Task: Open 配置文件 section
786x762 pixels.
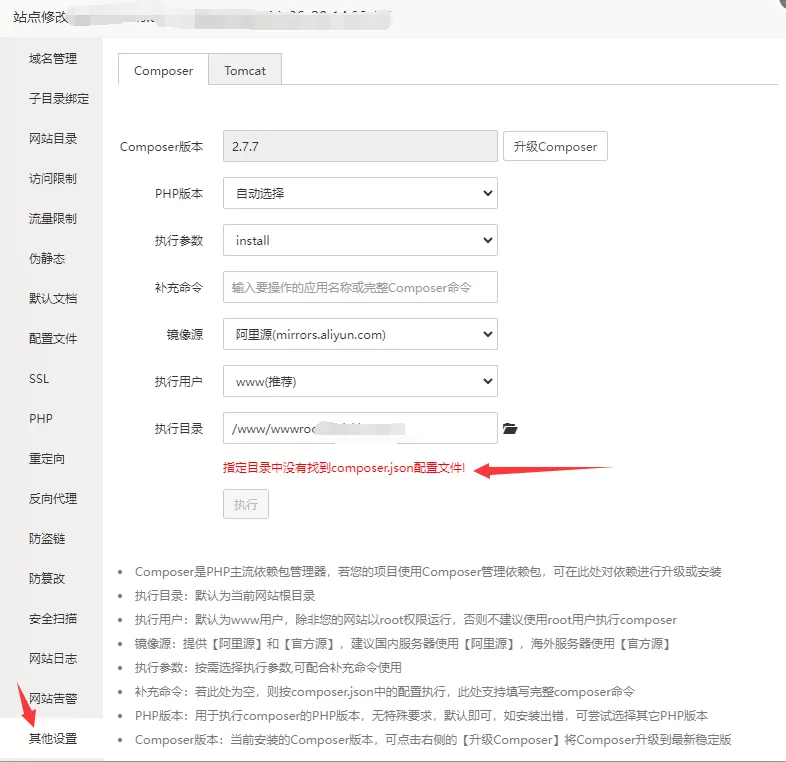Action: tap(53, 339)
